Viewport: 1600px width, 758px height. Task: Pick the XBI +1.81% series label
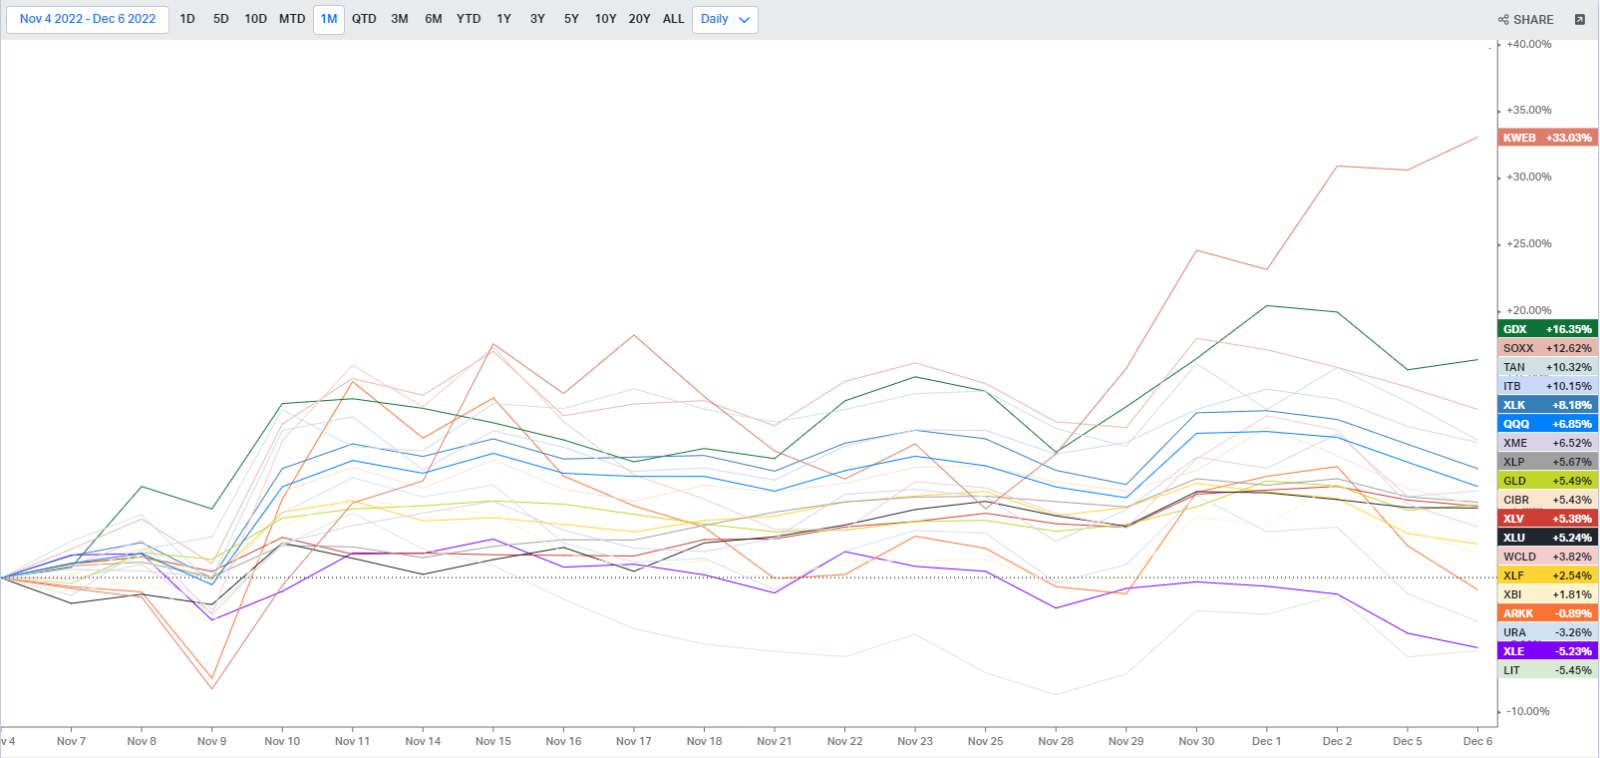[x=1548, y=595]
